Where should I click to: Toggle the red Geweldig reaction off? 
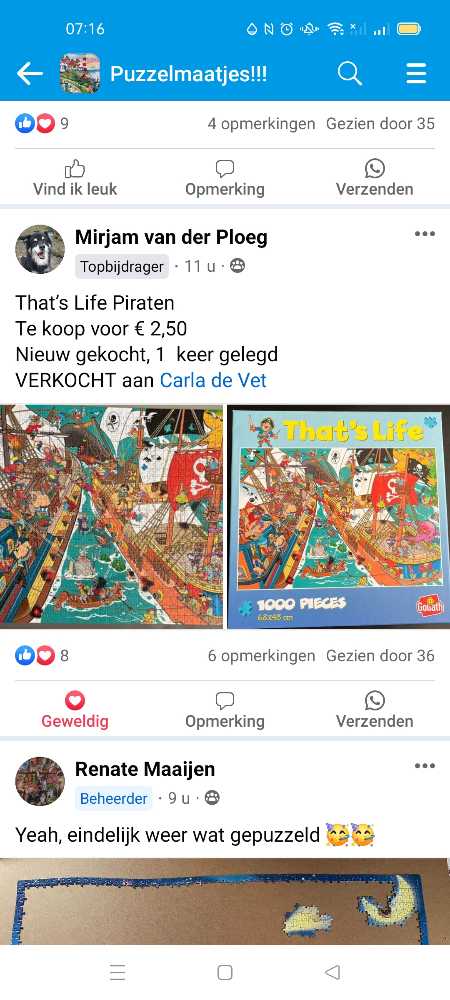point(75,710)
